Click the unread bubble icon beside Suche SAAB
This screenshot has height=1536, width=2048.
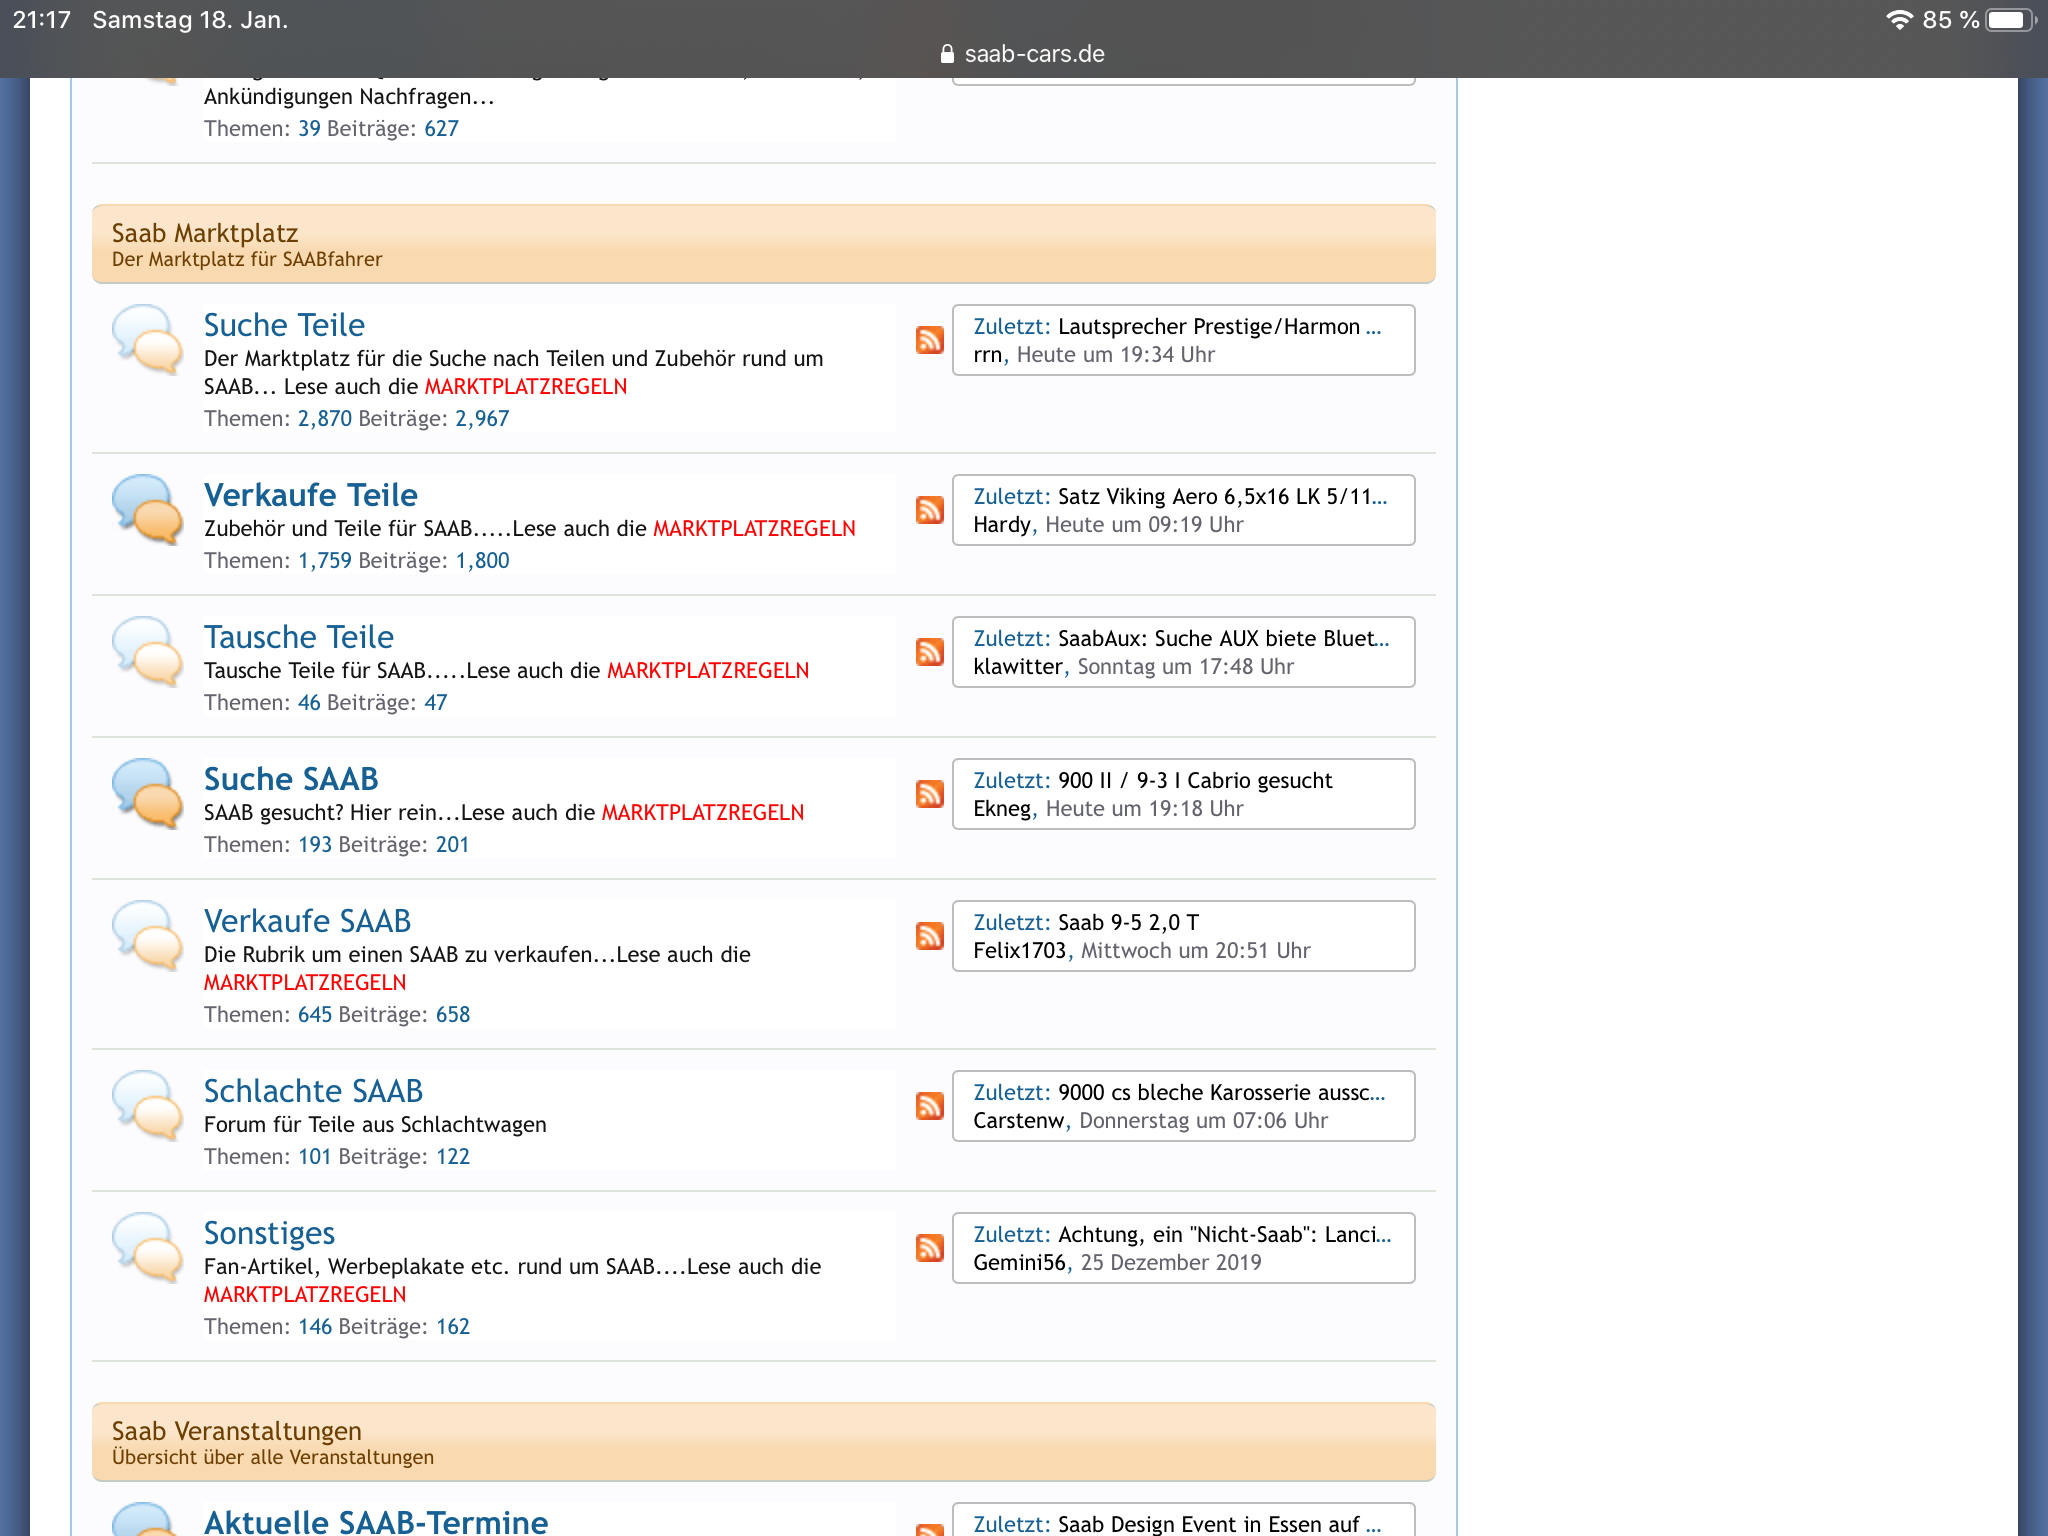[147, 793]
